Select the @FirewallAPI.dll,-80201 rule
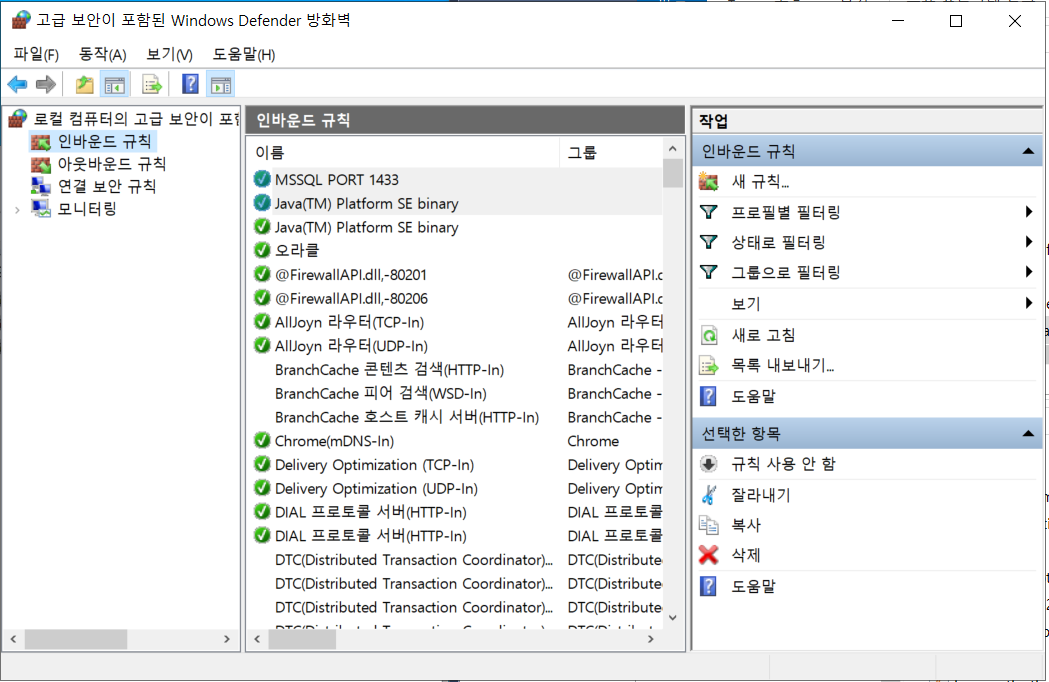The width and height of the screenshot is (1049, 682). 351,274
